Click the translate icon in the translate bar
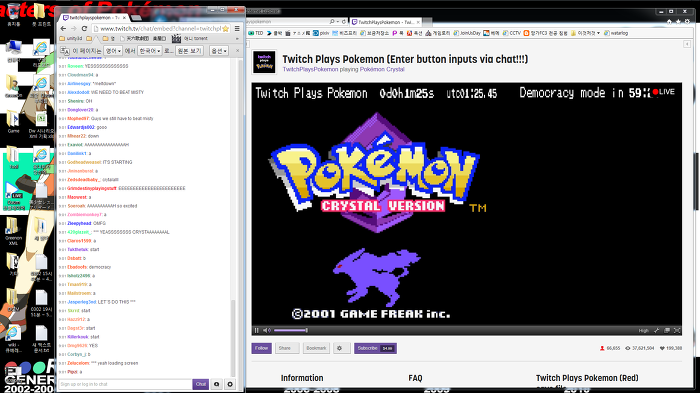 point(65,51)
